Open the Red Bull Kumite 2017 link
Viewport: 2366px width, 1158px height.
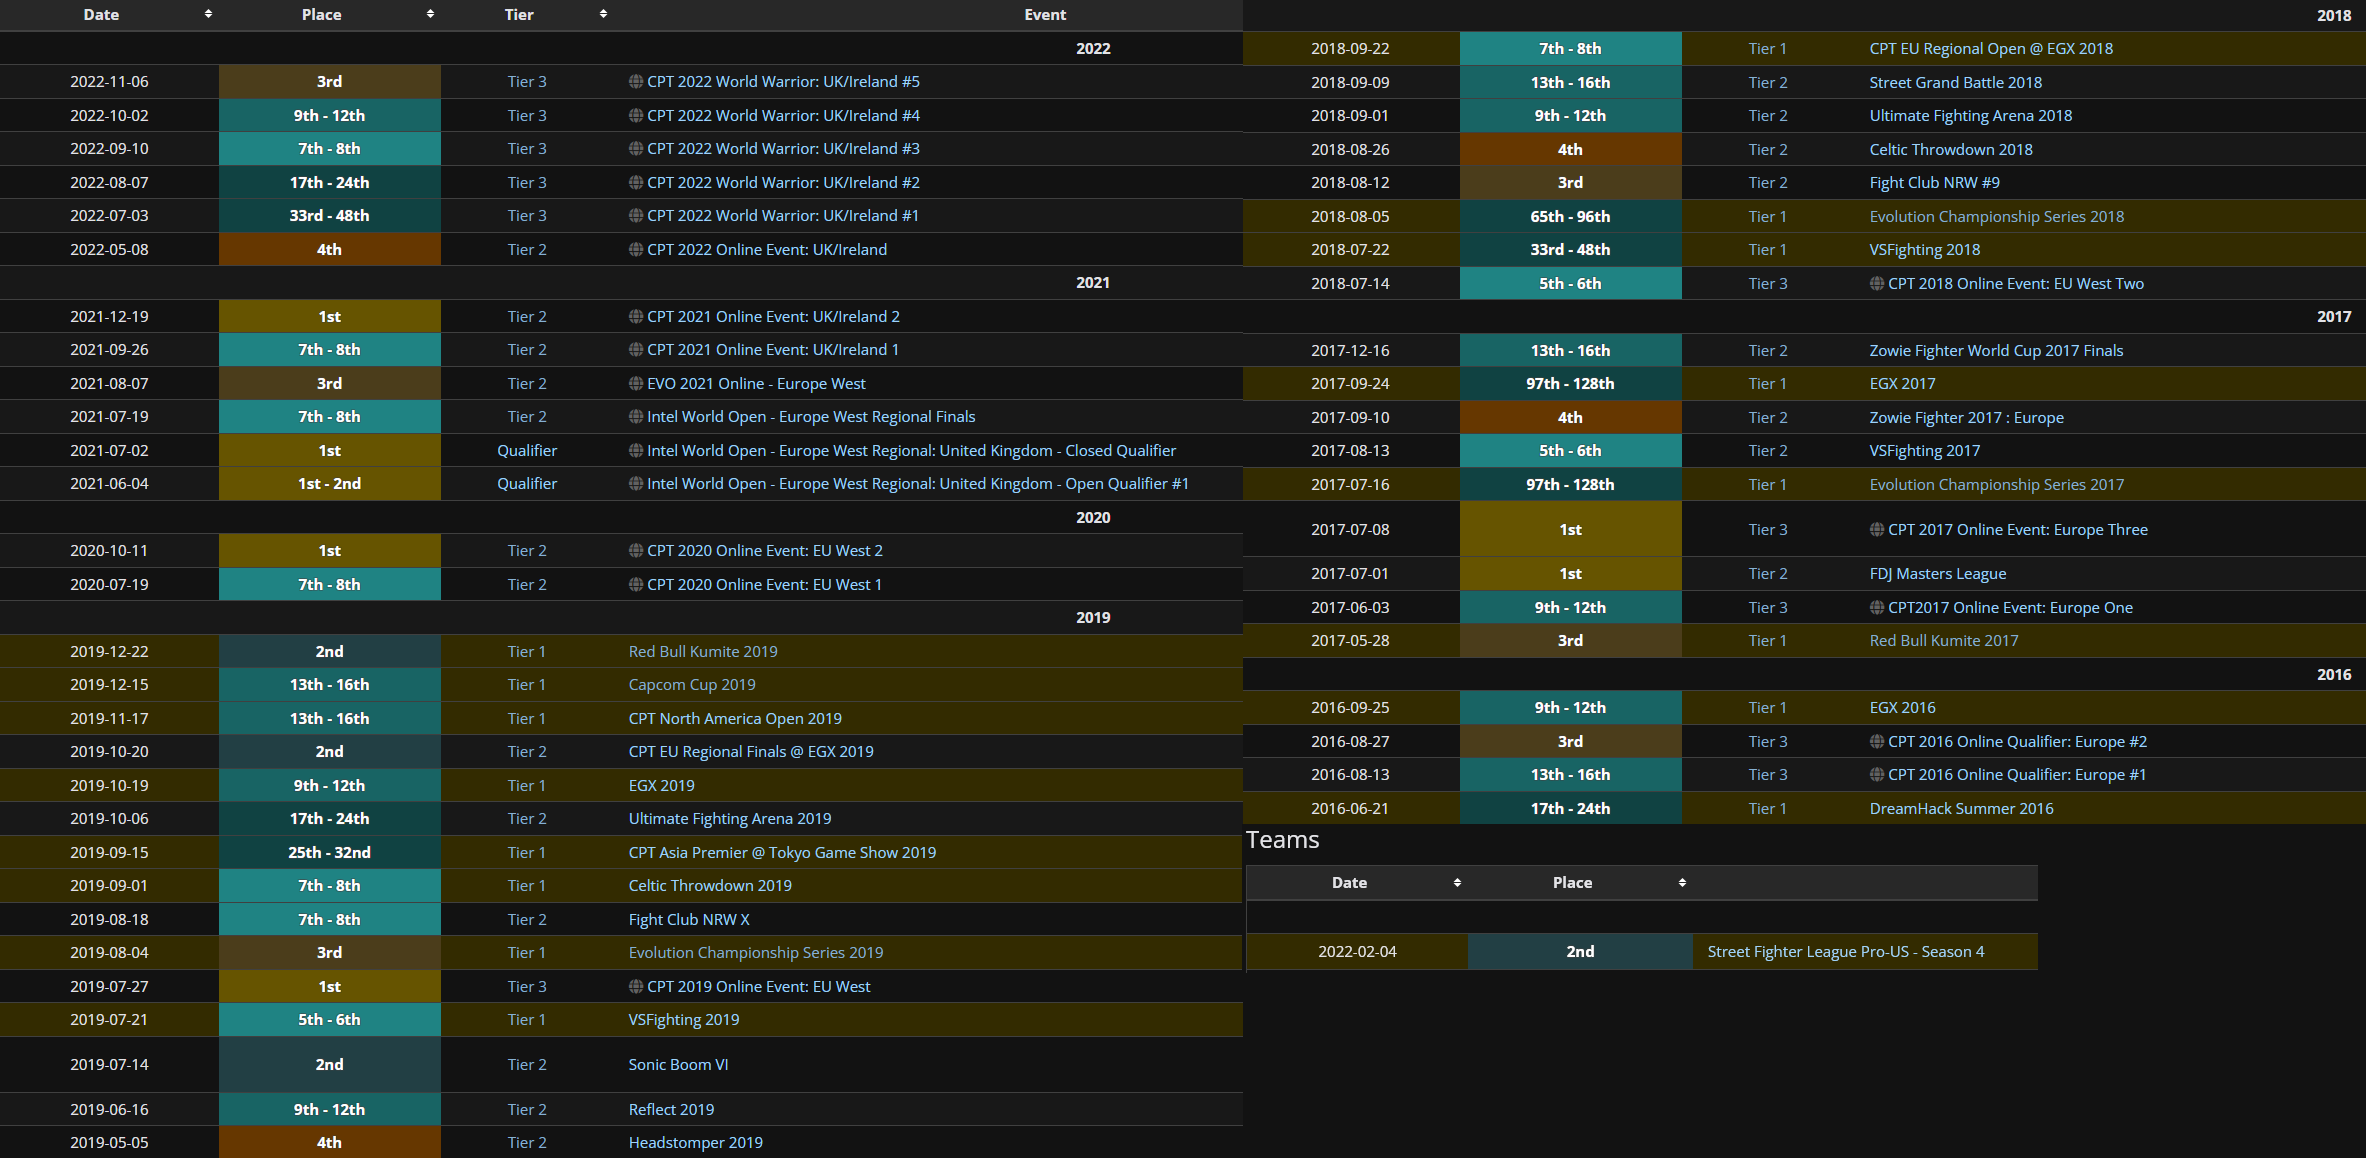[x=1943, y=641]
